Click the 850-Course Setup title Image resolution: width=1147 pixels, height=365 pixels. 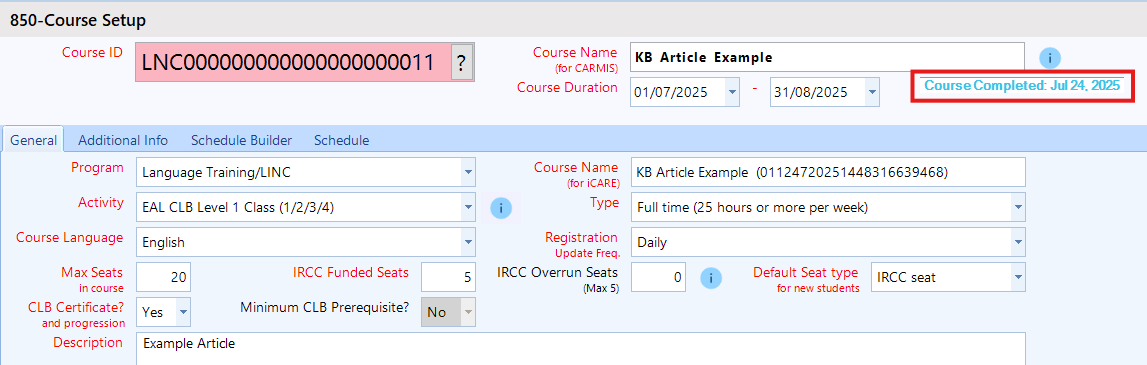pos(78,20)
